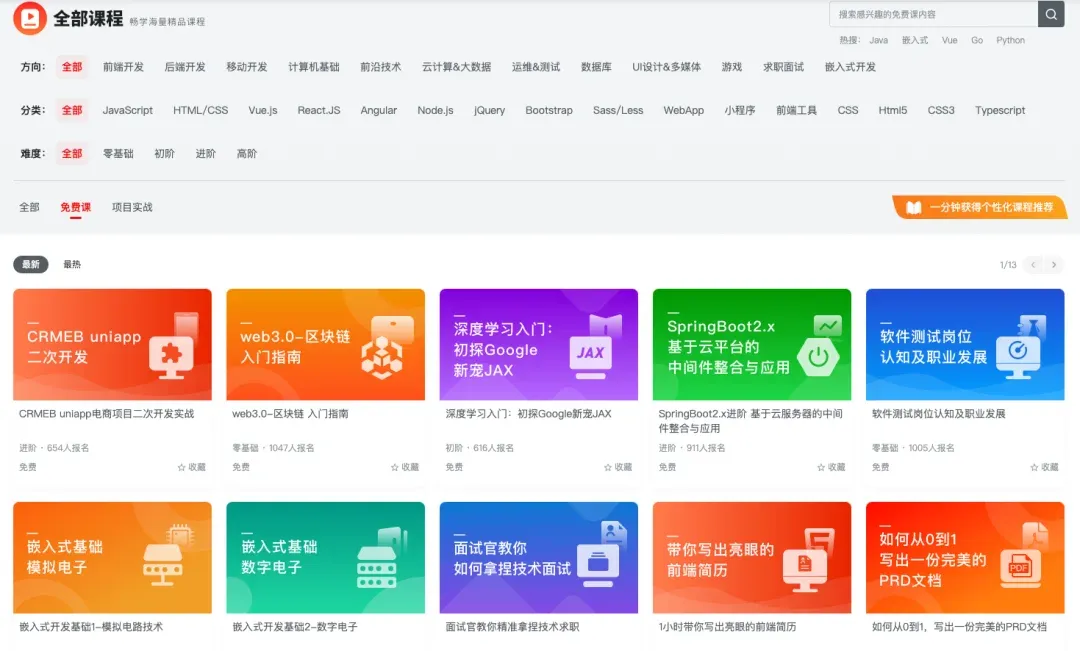Go to next page arrow beside 1/13
Screen dimensions: 1080x651
pos(1054,265)
